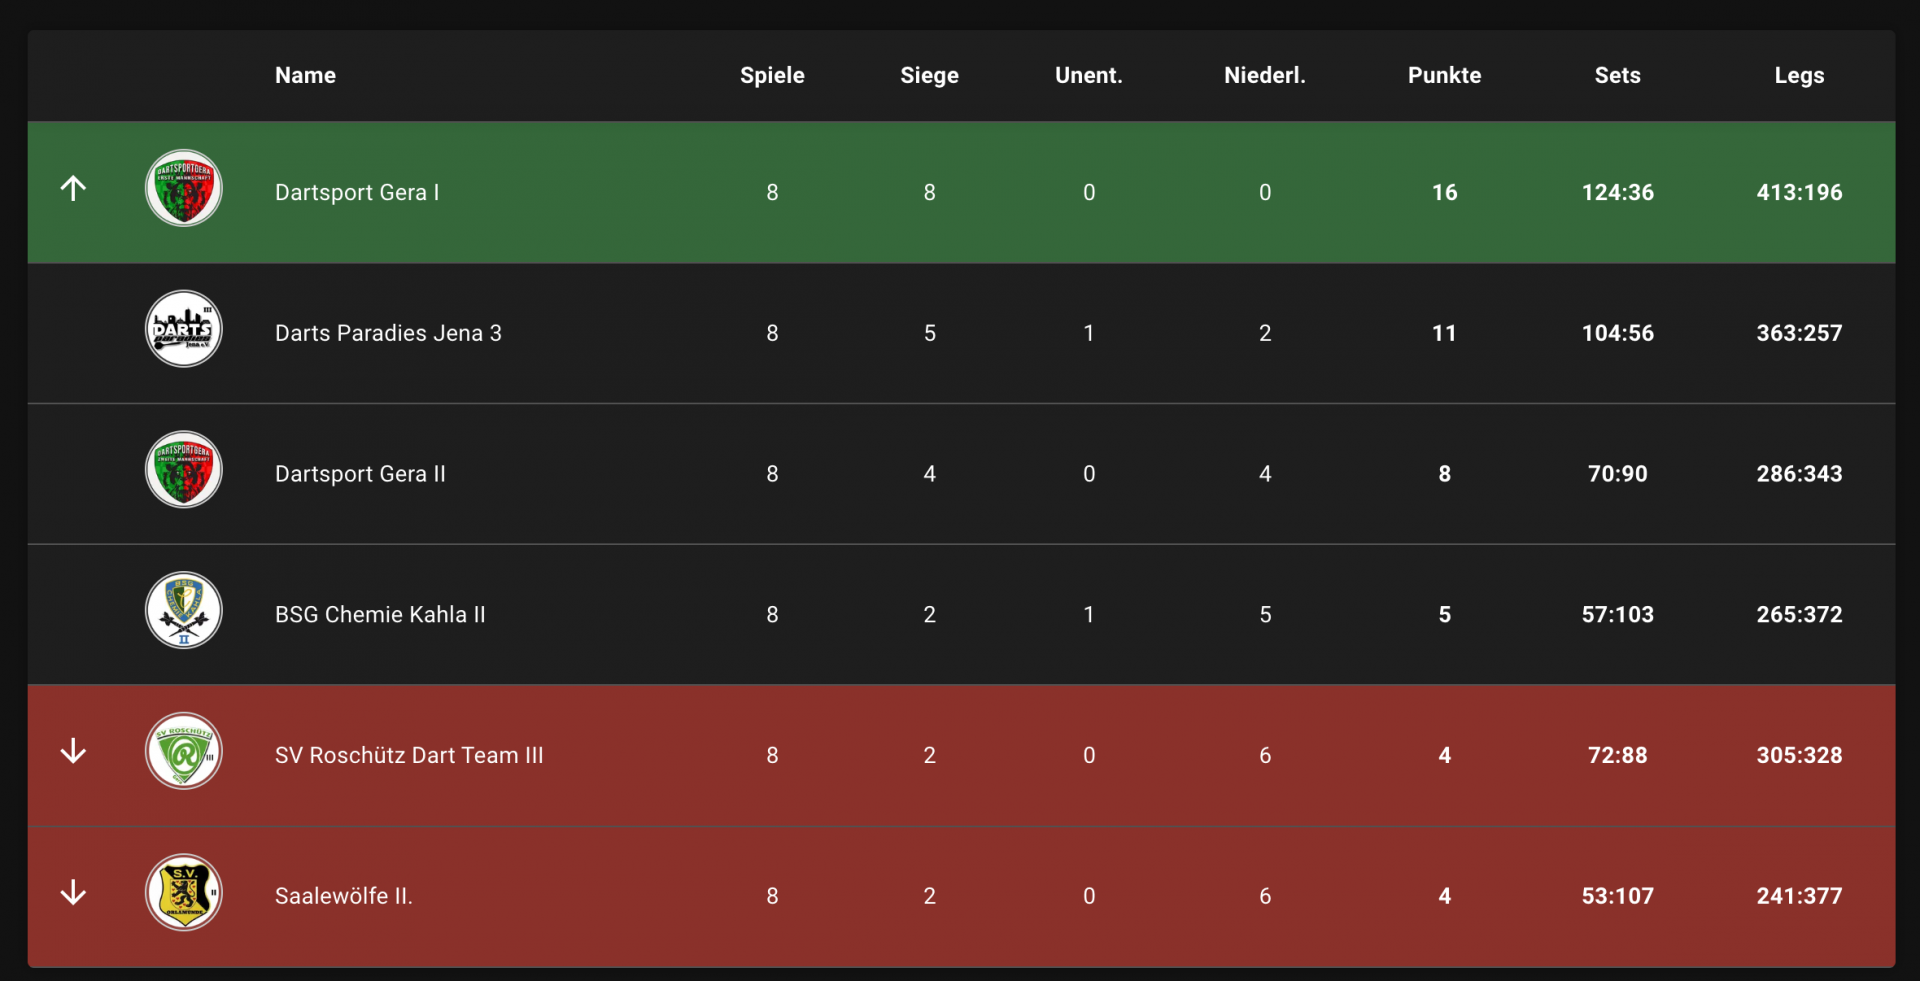Click the Sets column header
The height and width of the screenshot is (981, 1920).
point(1617,75)
